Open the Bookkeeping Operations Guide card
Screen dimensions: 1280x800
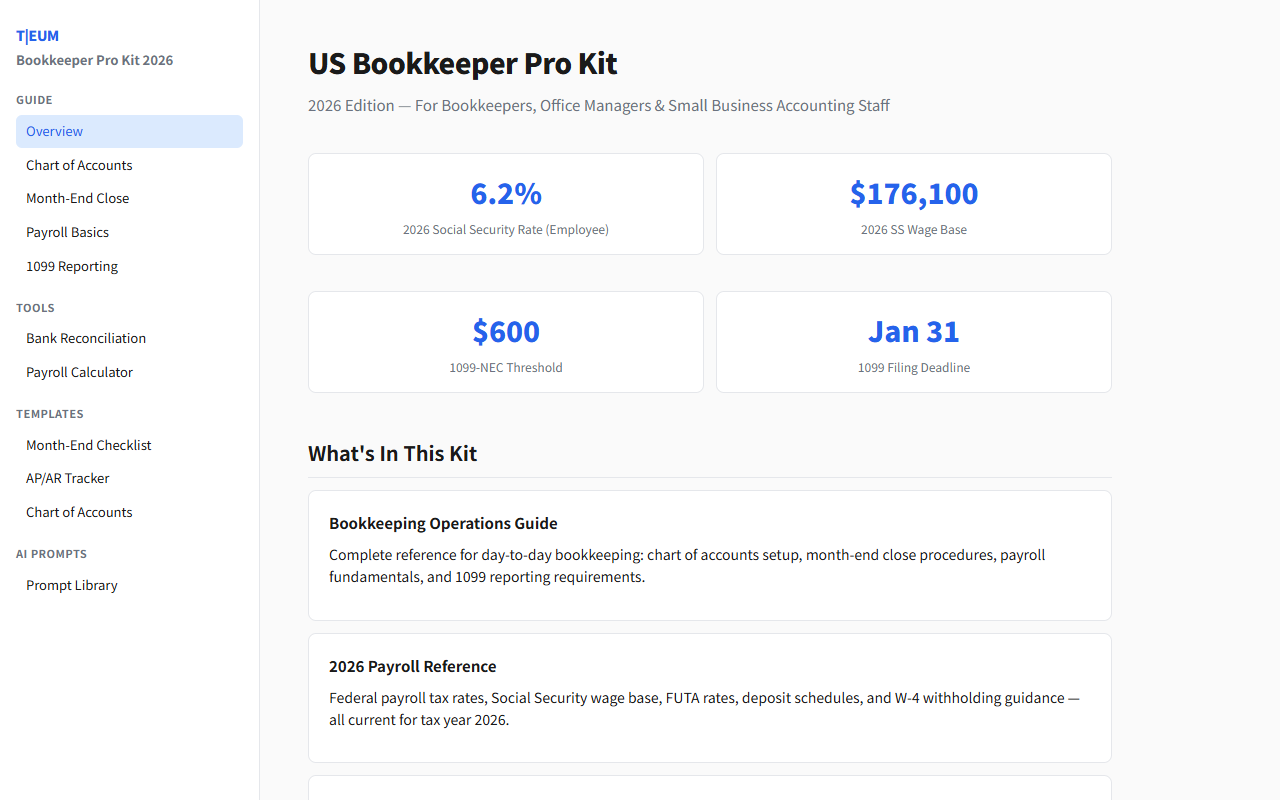pos(709,555)
